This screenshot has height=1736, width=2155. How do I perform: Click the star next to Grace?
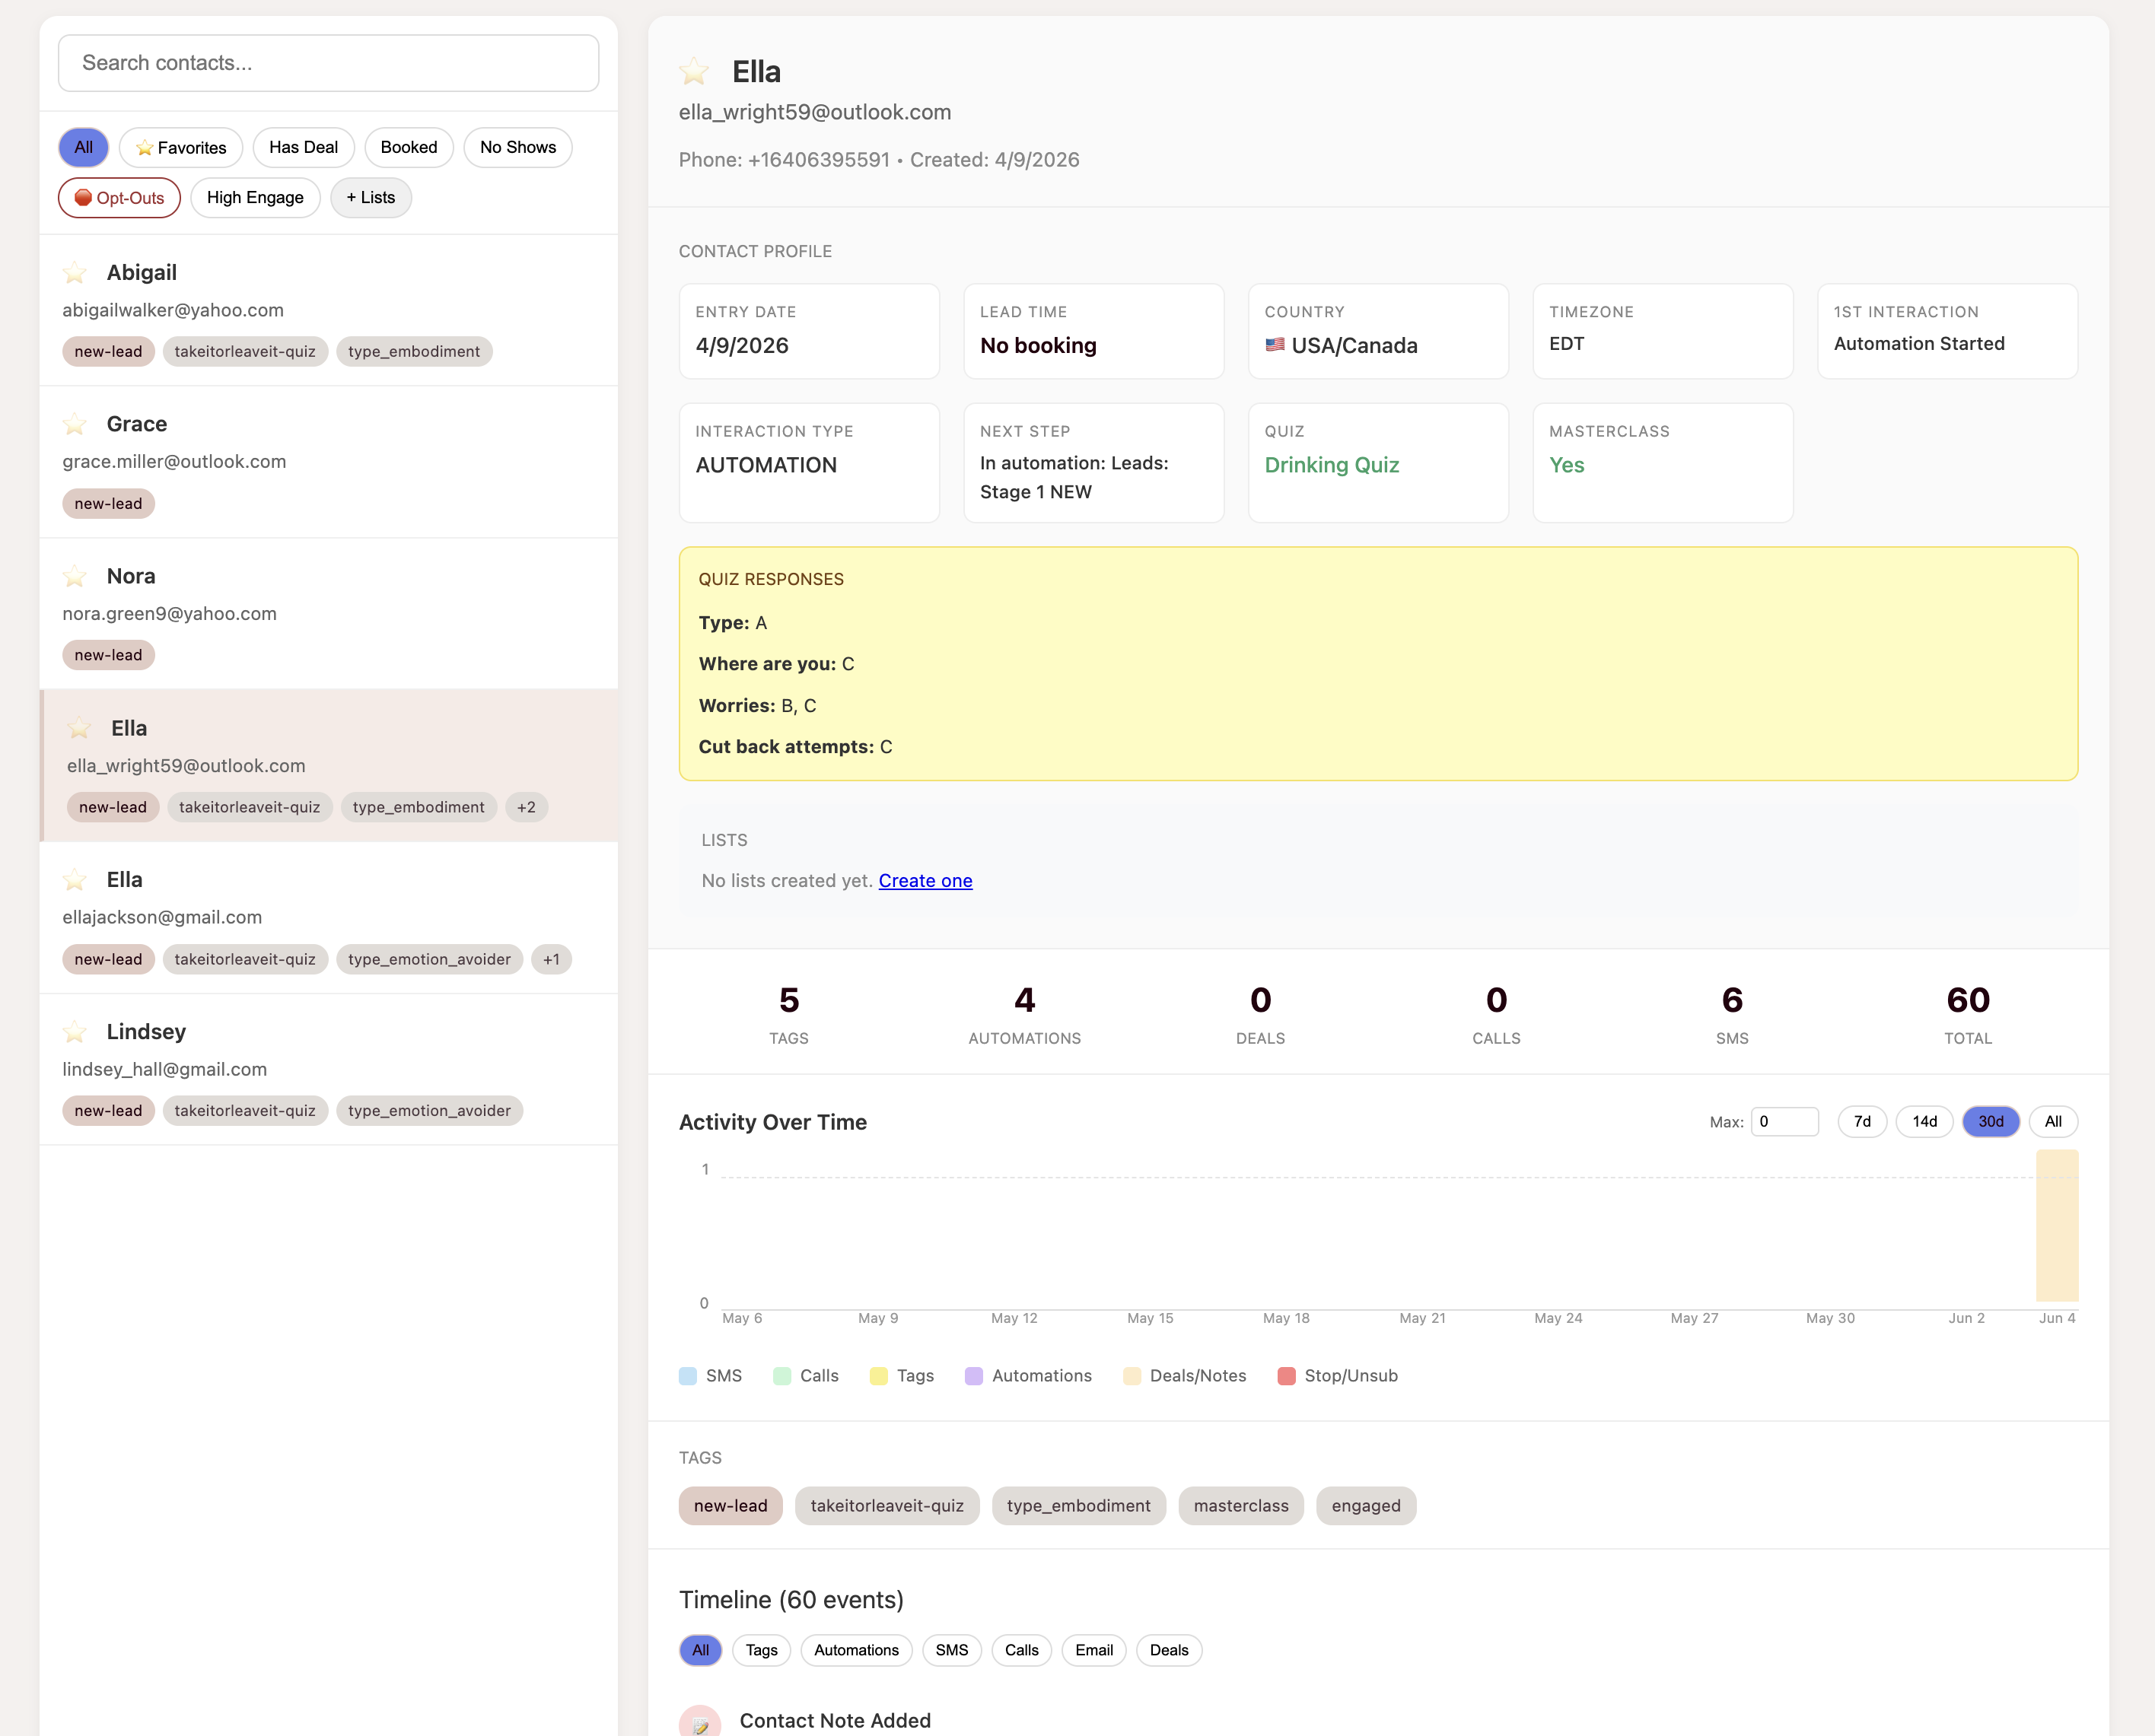tap(75, 424)
